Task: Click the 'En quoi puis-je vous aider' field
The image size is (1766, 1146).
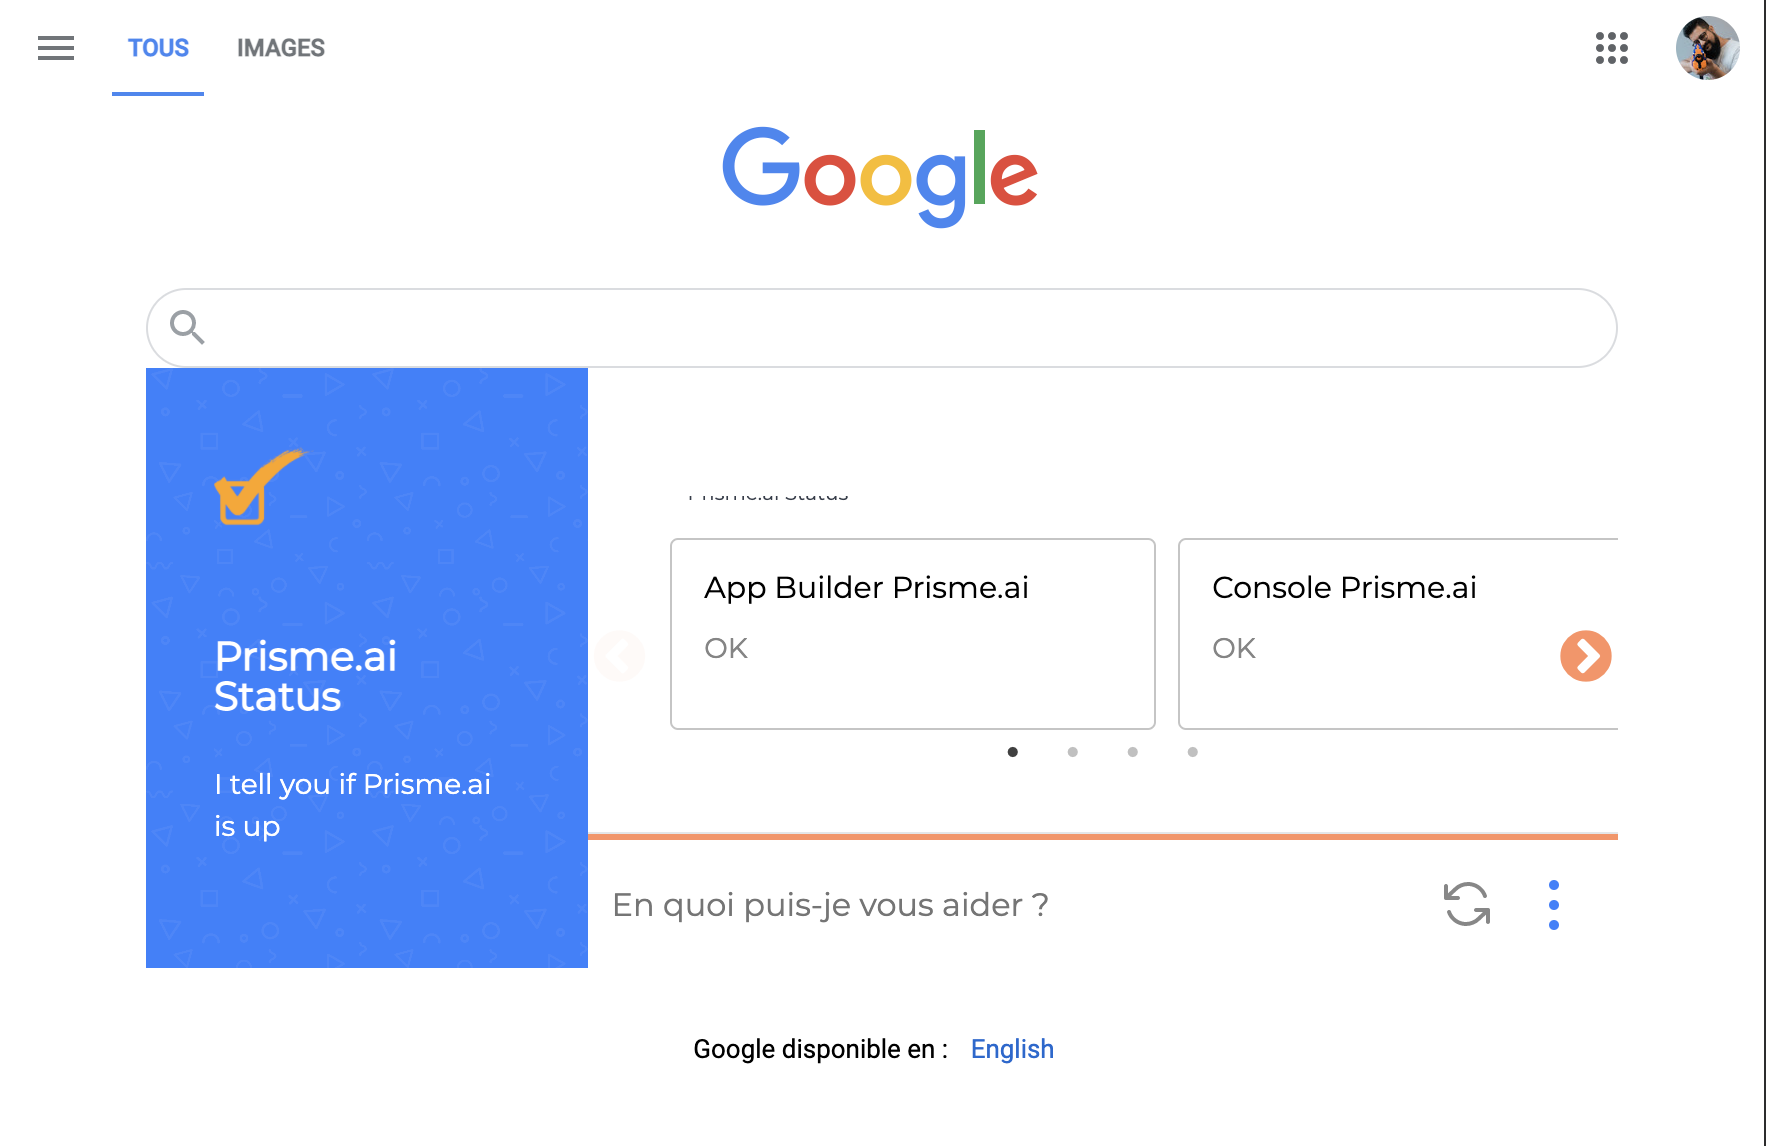Action: (x=1010, y=905)
